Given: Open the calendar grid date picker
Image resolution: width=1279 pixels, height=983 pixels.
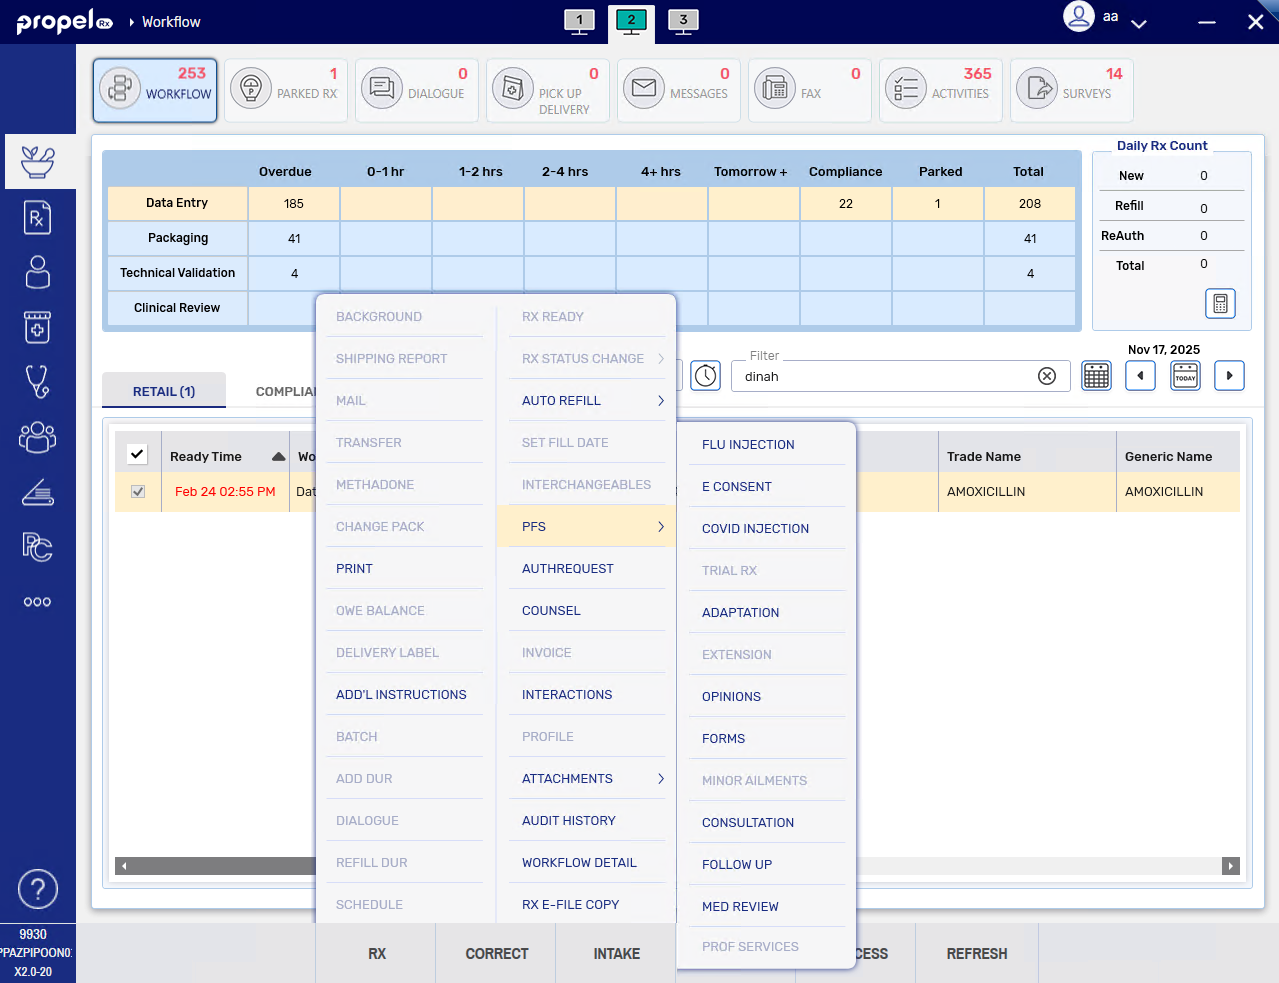Looking at the screenshot, I should pyautogui.click(x=1096, y=376).
